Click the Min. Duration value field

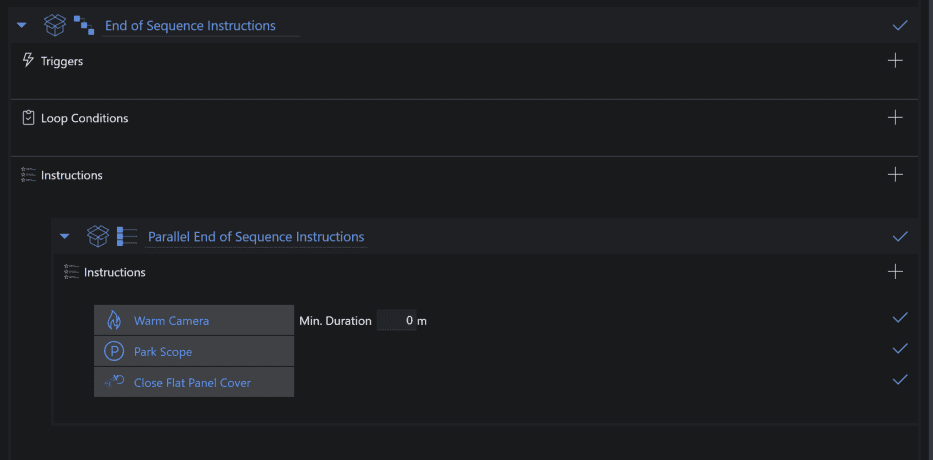pyautogui.click(x=396, y=321)
